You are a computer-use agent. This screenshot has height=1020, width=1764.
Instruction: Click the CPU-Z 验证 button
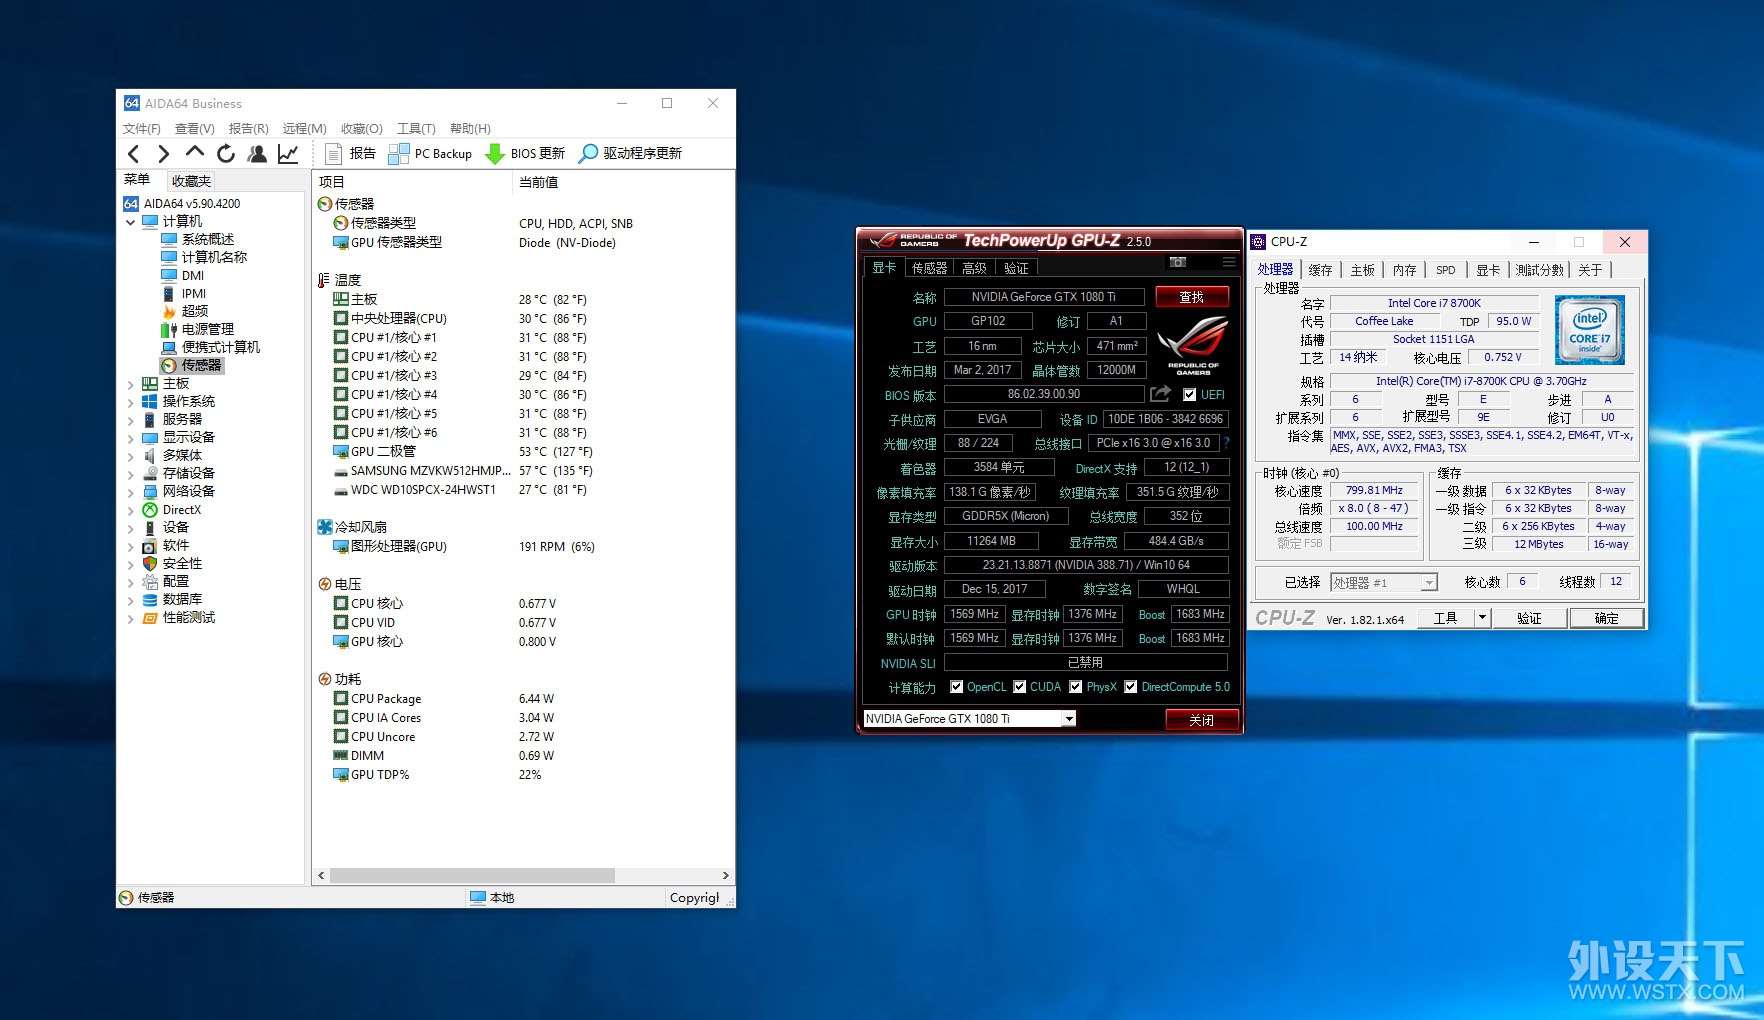tap(1530, 618)
